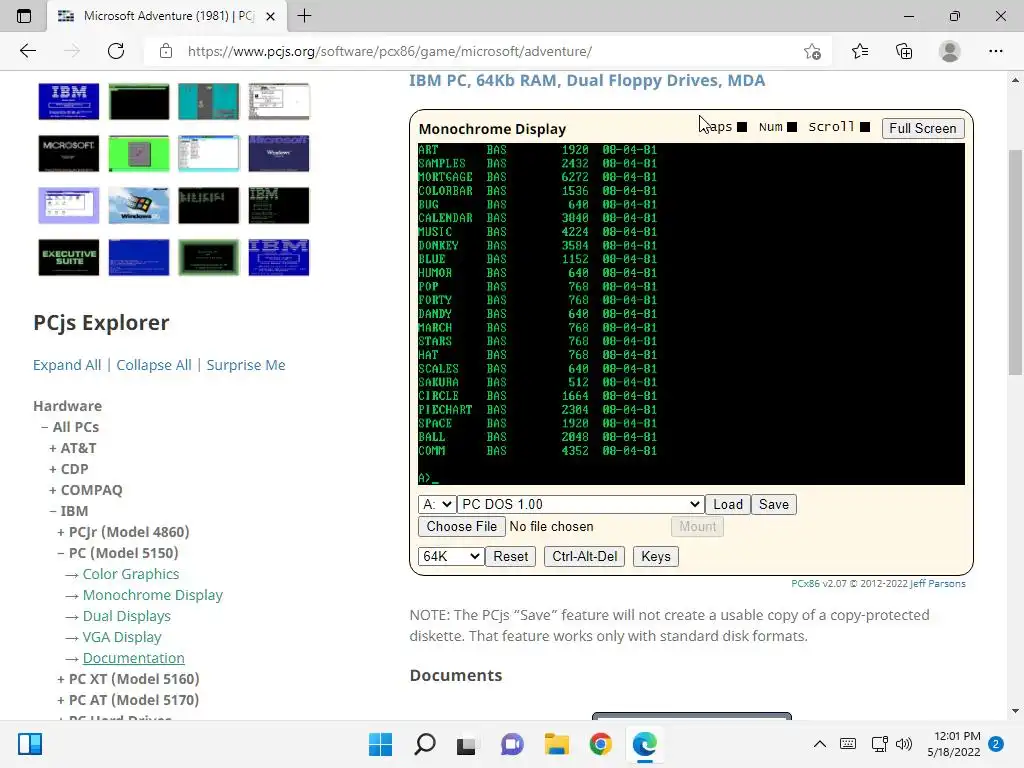Screen dimensions: 1024x768
Task: Open the Monochrome Display tree link
Action: pyautogui.click(x=153, y=595)
